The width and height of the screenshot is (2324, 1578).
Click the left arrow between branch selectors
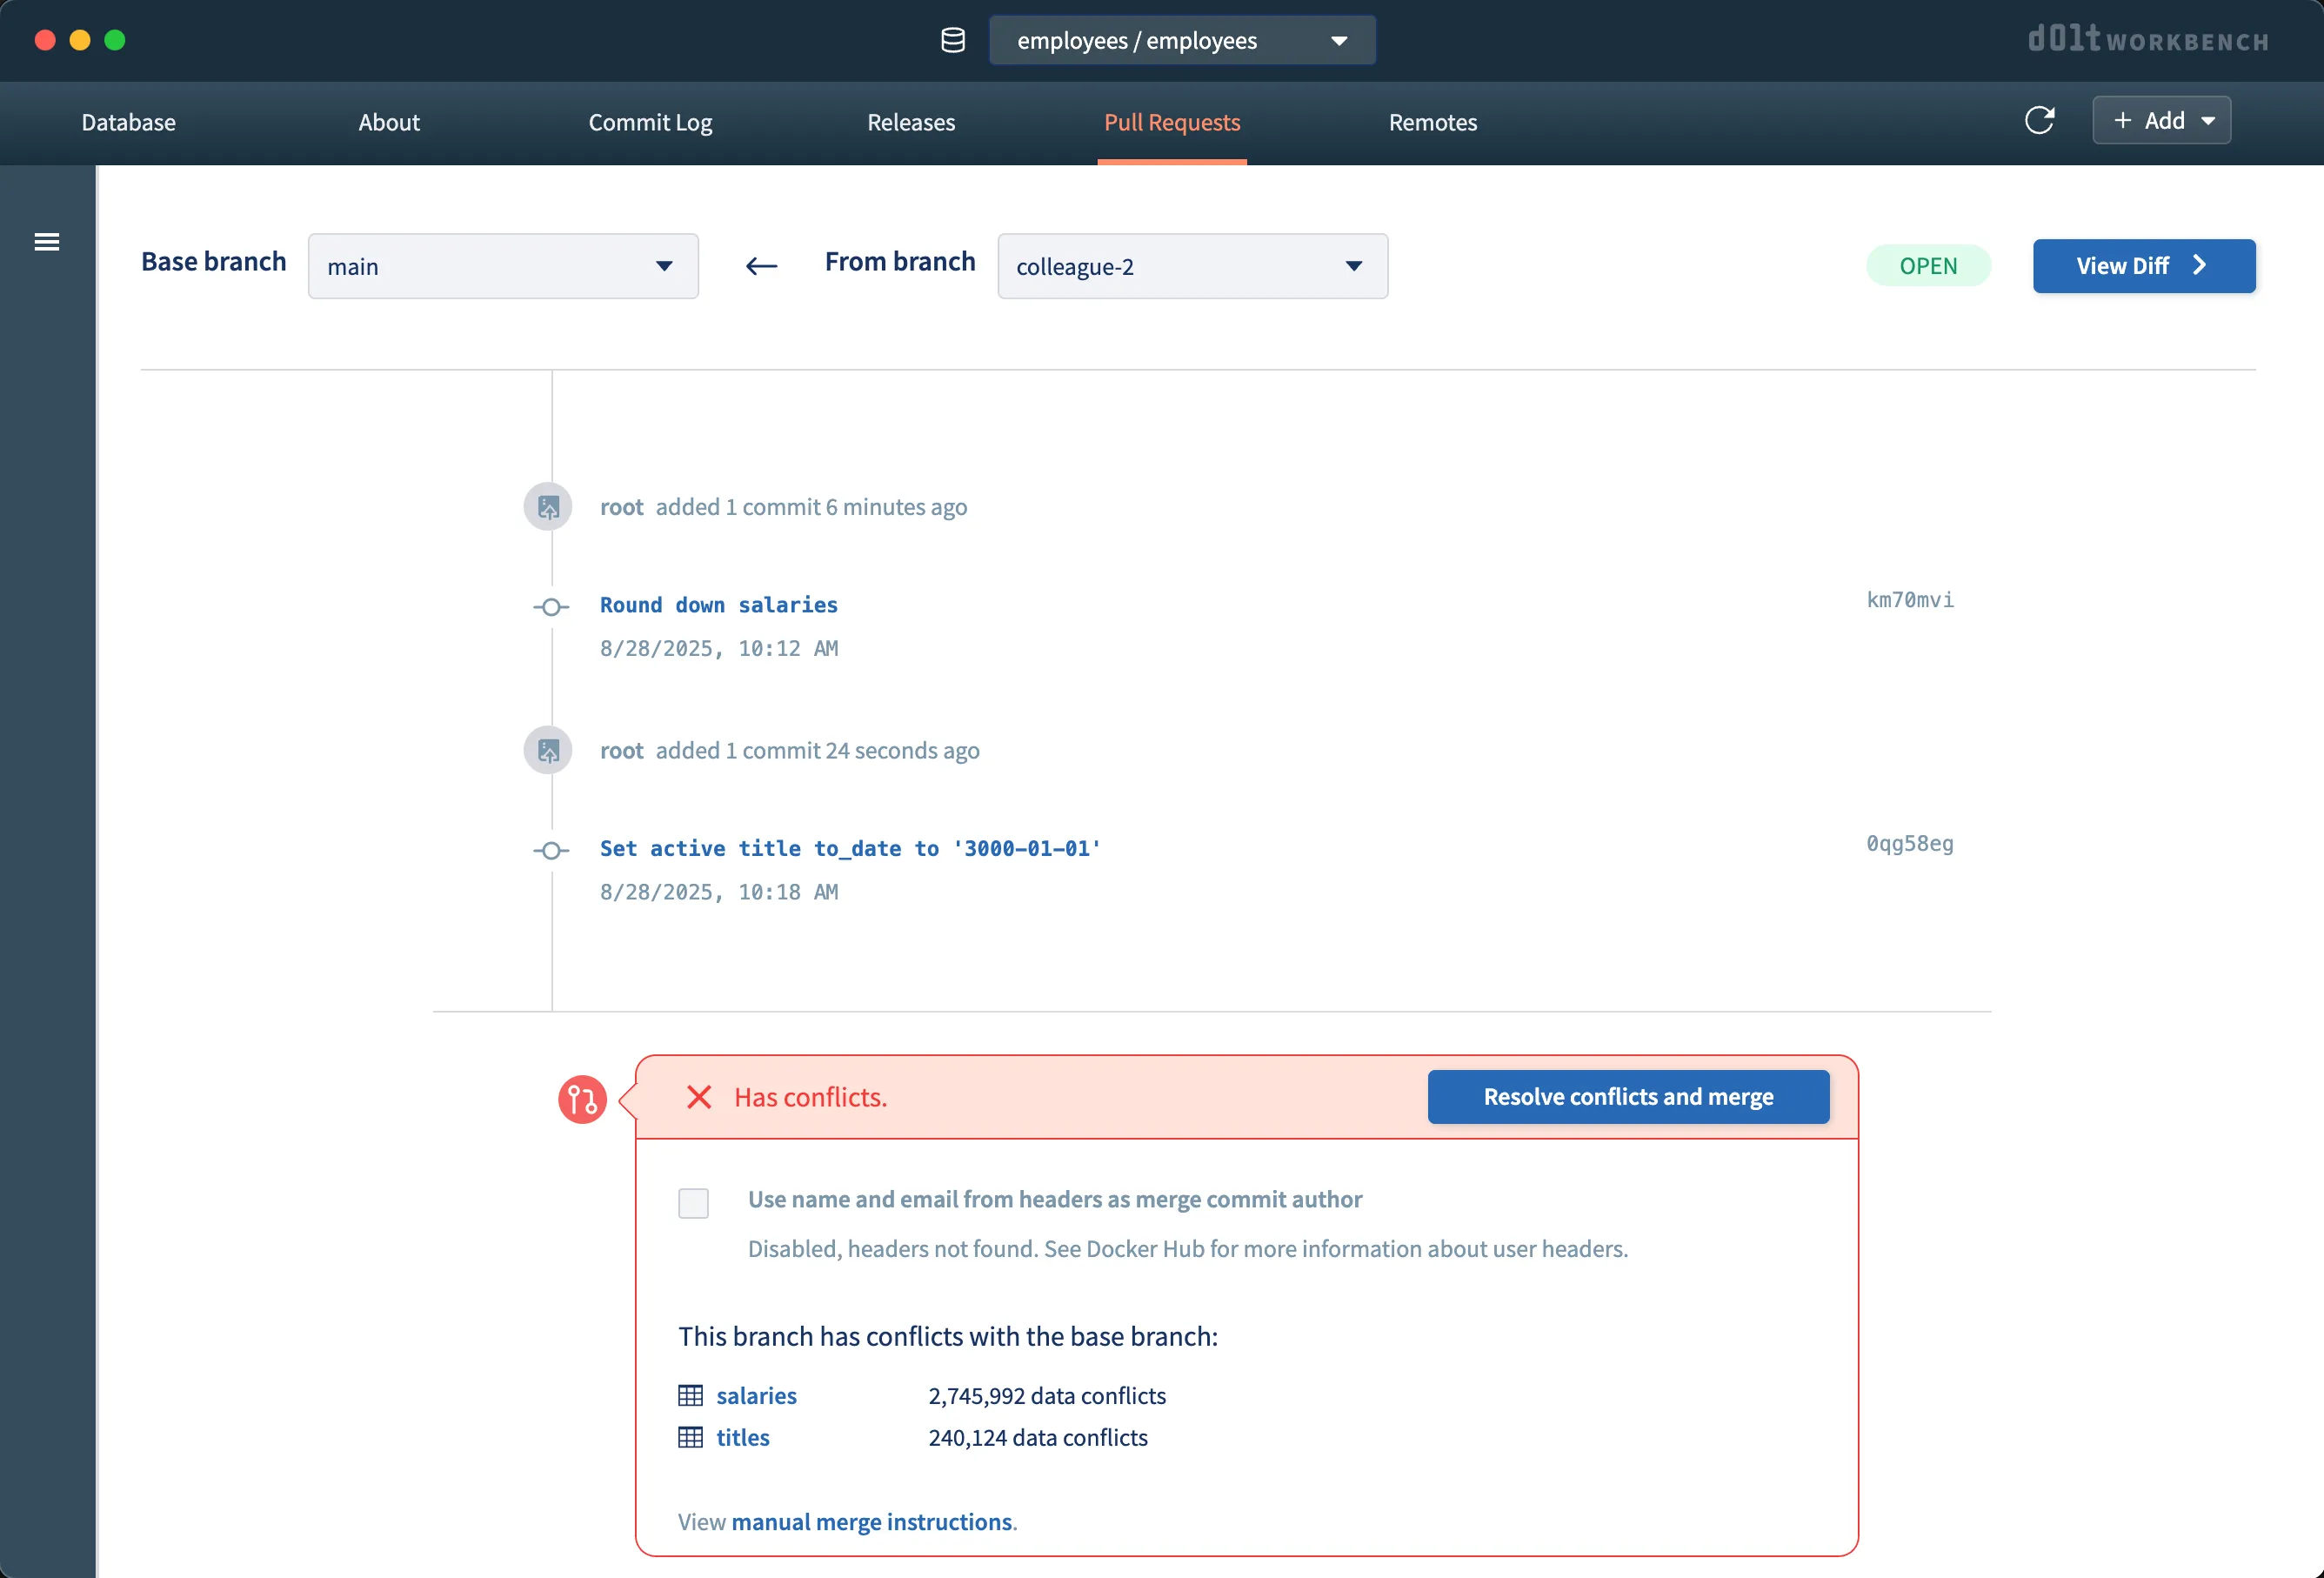click(x=761, y=266)
